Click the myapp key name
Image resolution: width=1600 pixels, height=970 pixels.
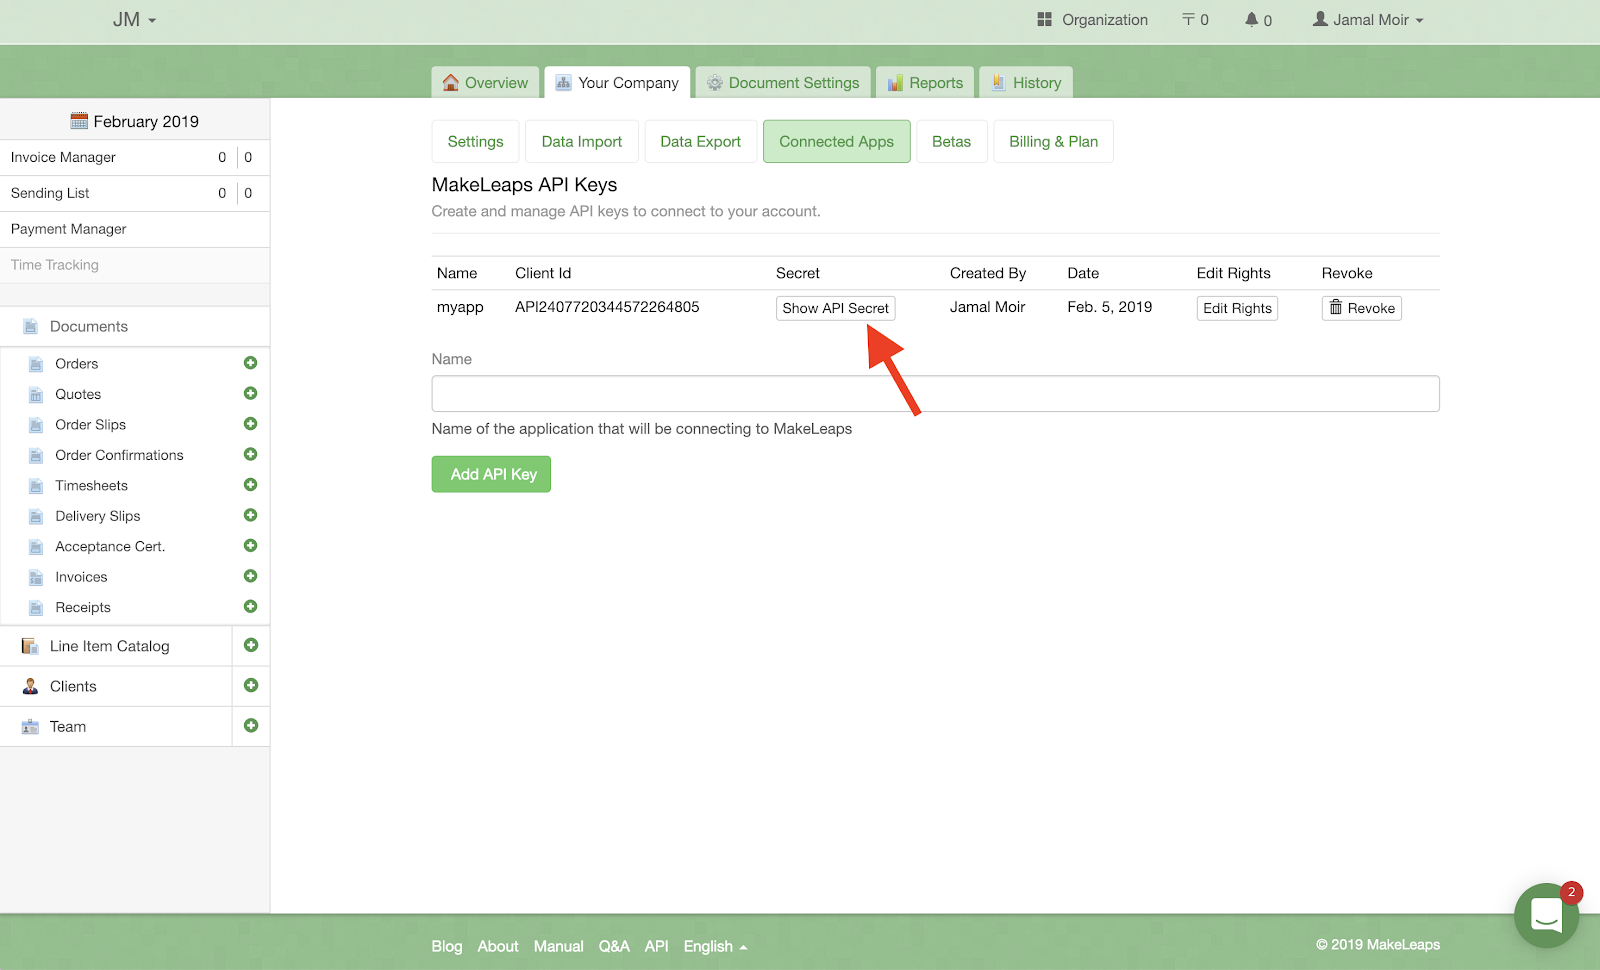coord(460,307)
